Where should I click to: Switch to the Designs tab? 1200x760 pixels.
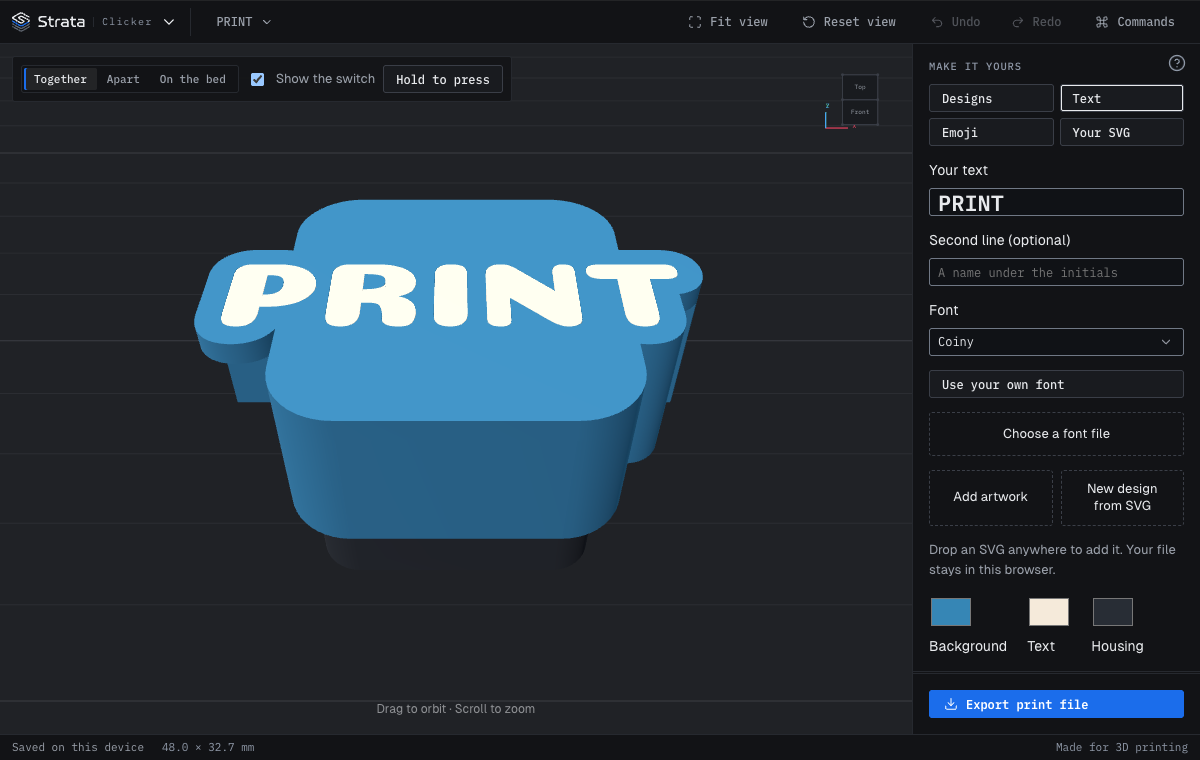[x=991, y=98]
